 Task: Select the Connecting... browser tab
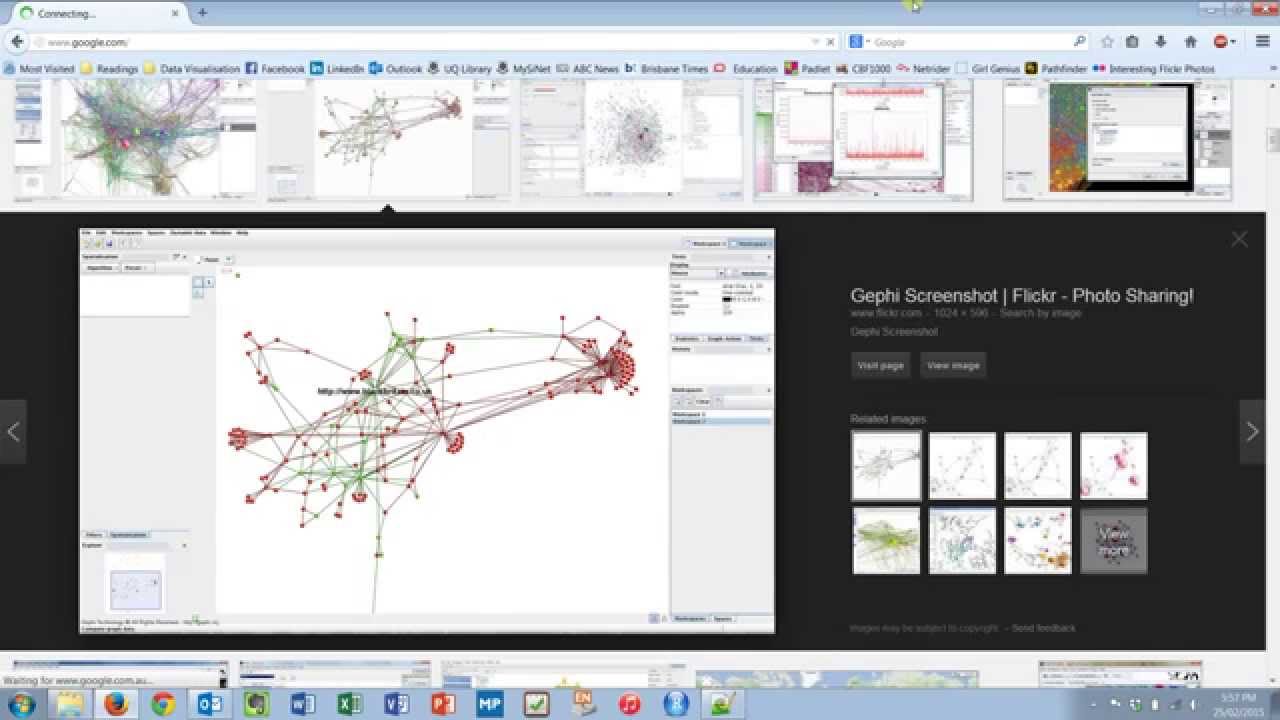click(x=97, y=13)
